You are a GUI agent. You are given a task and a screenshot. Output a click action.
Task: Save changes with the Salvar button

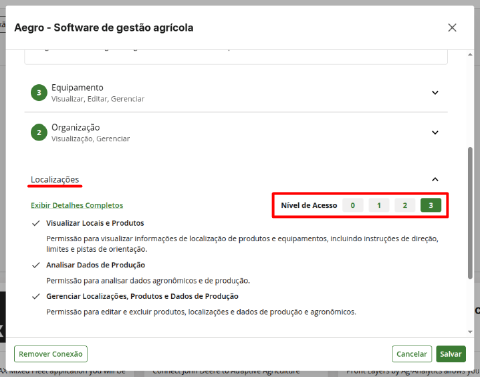[x=451, y=354]
